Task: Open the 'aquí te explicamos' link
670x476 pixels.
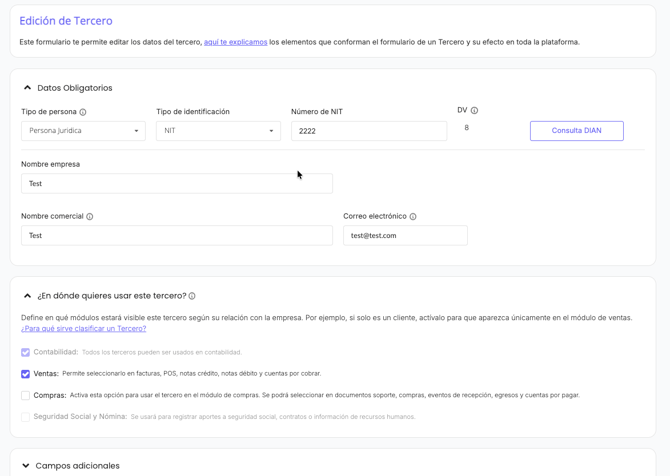Action: (235, 42)
